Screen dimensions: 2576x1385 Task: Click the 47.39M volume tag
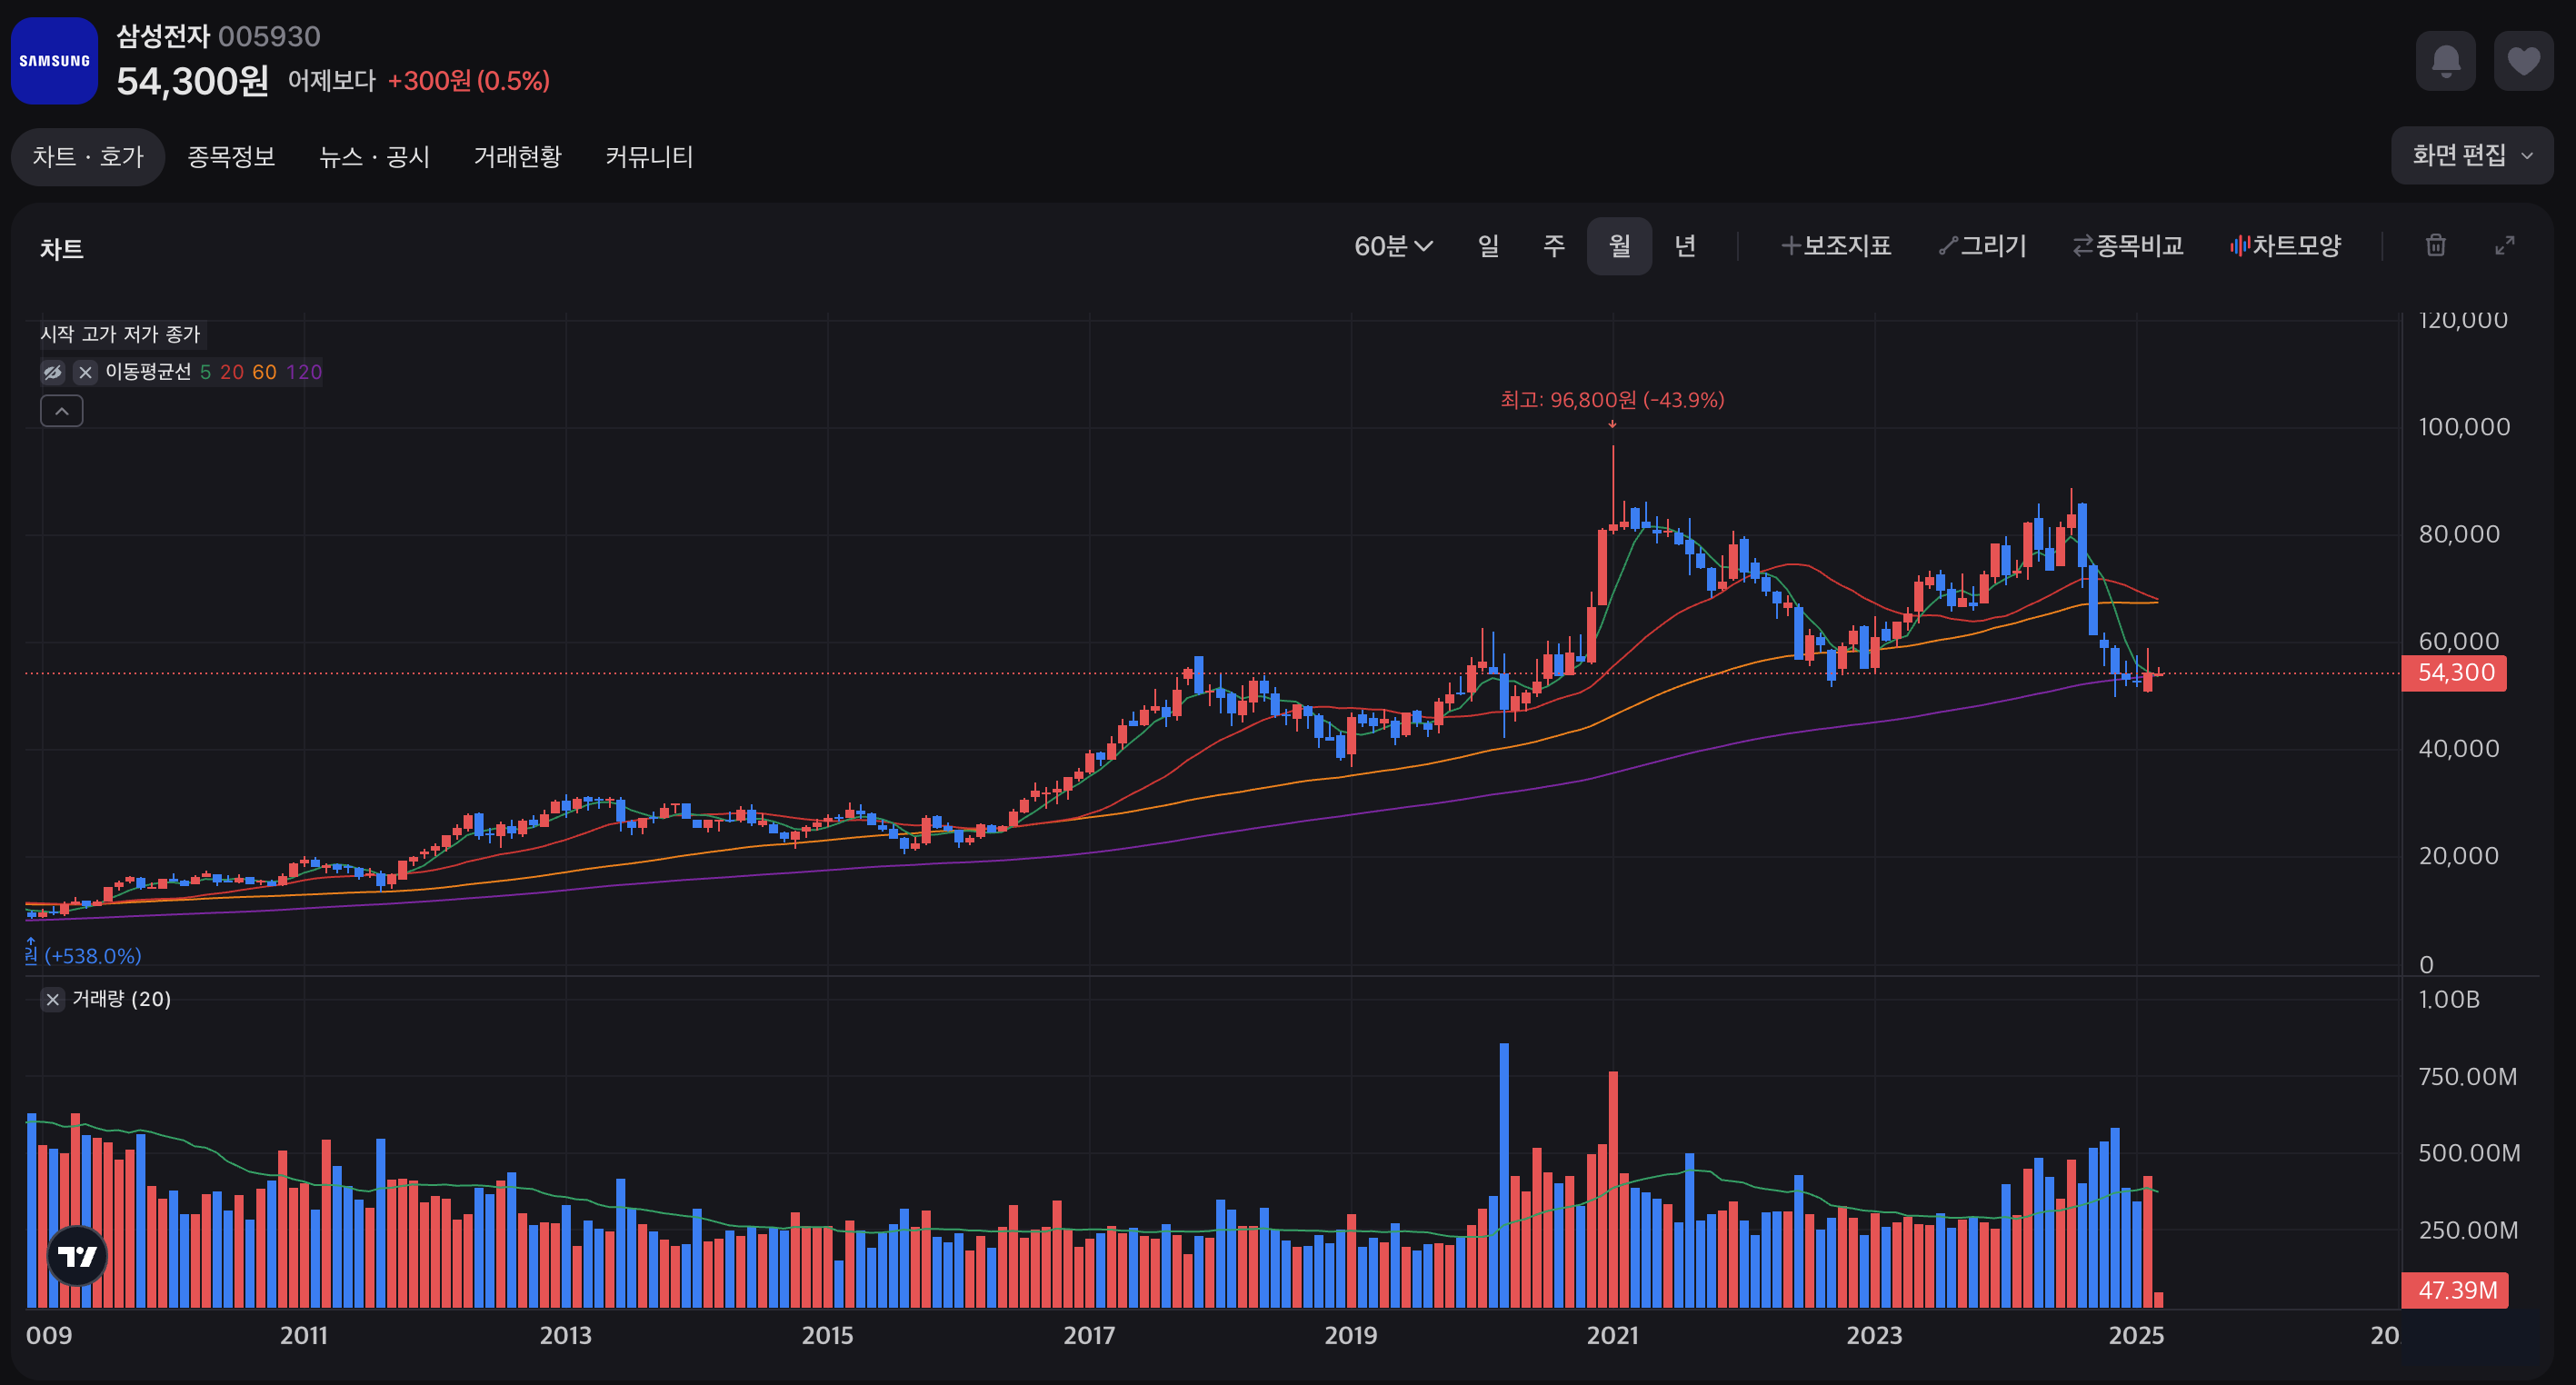click(x=2455, y=1290)
